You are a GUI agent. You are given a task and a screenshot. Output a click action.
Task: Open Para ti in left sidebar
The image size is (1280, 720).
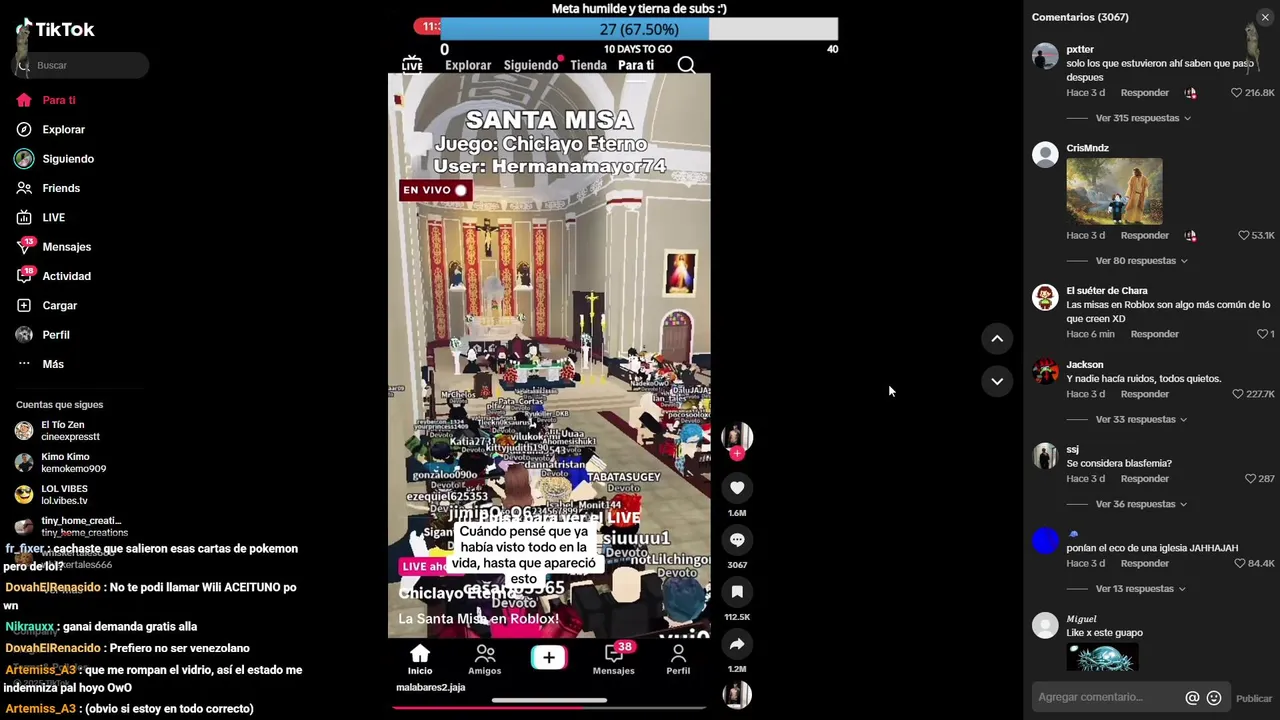coord(59,100)
